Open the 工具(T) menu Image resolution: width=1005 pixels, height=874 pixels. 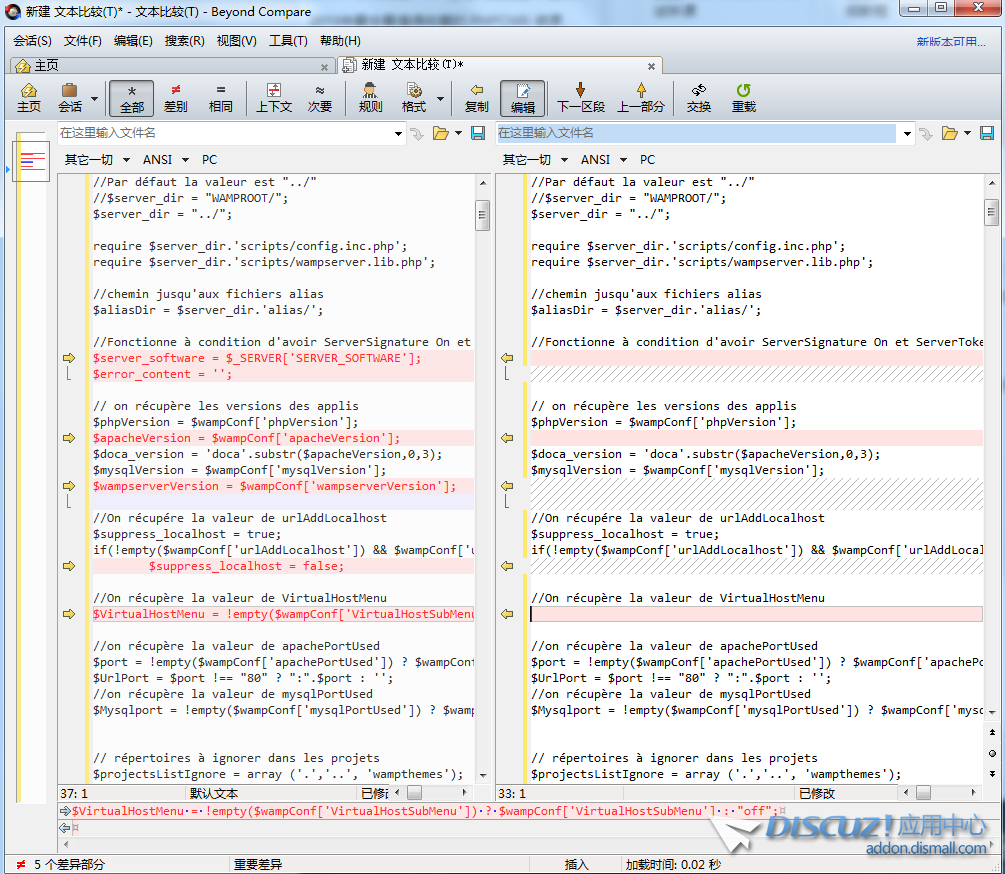pyautogui.click(x=288, y=41)
